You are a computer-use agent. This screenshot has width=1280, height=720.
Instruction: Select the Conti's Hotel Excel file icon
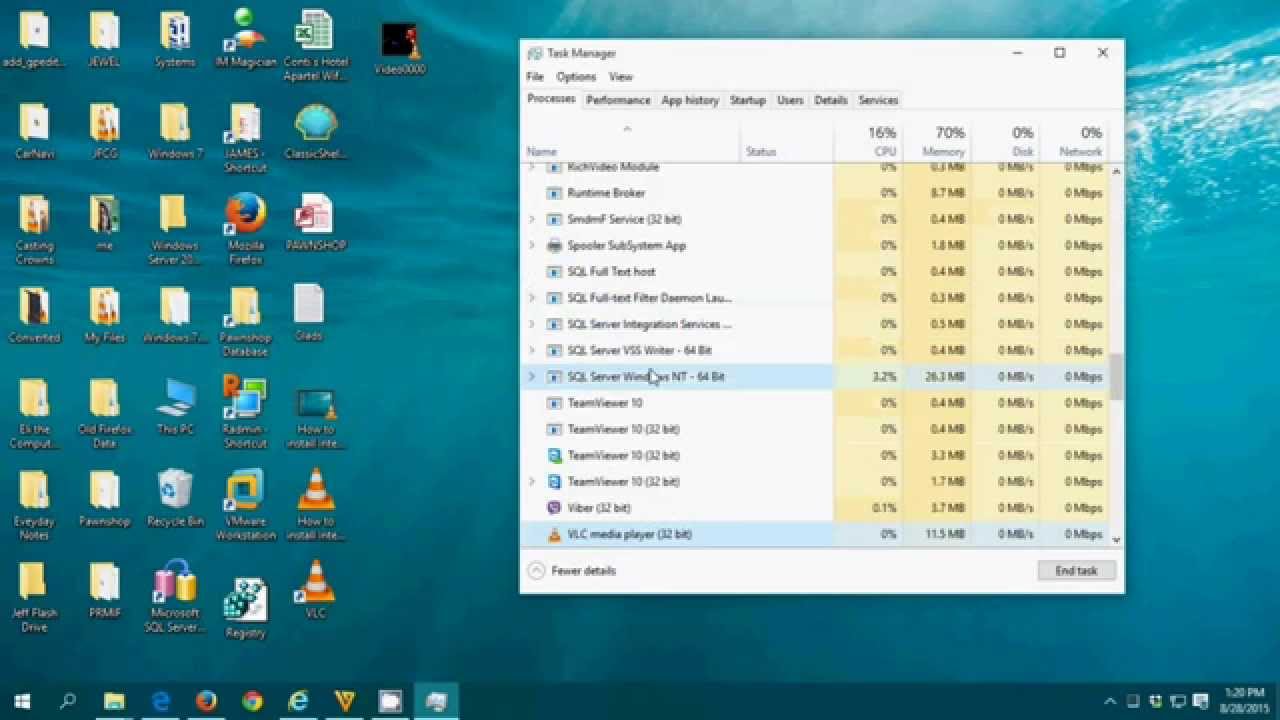[x=315, y=46]
